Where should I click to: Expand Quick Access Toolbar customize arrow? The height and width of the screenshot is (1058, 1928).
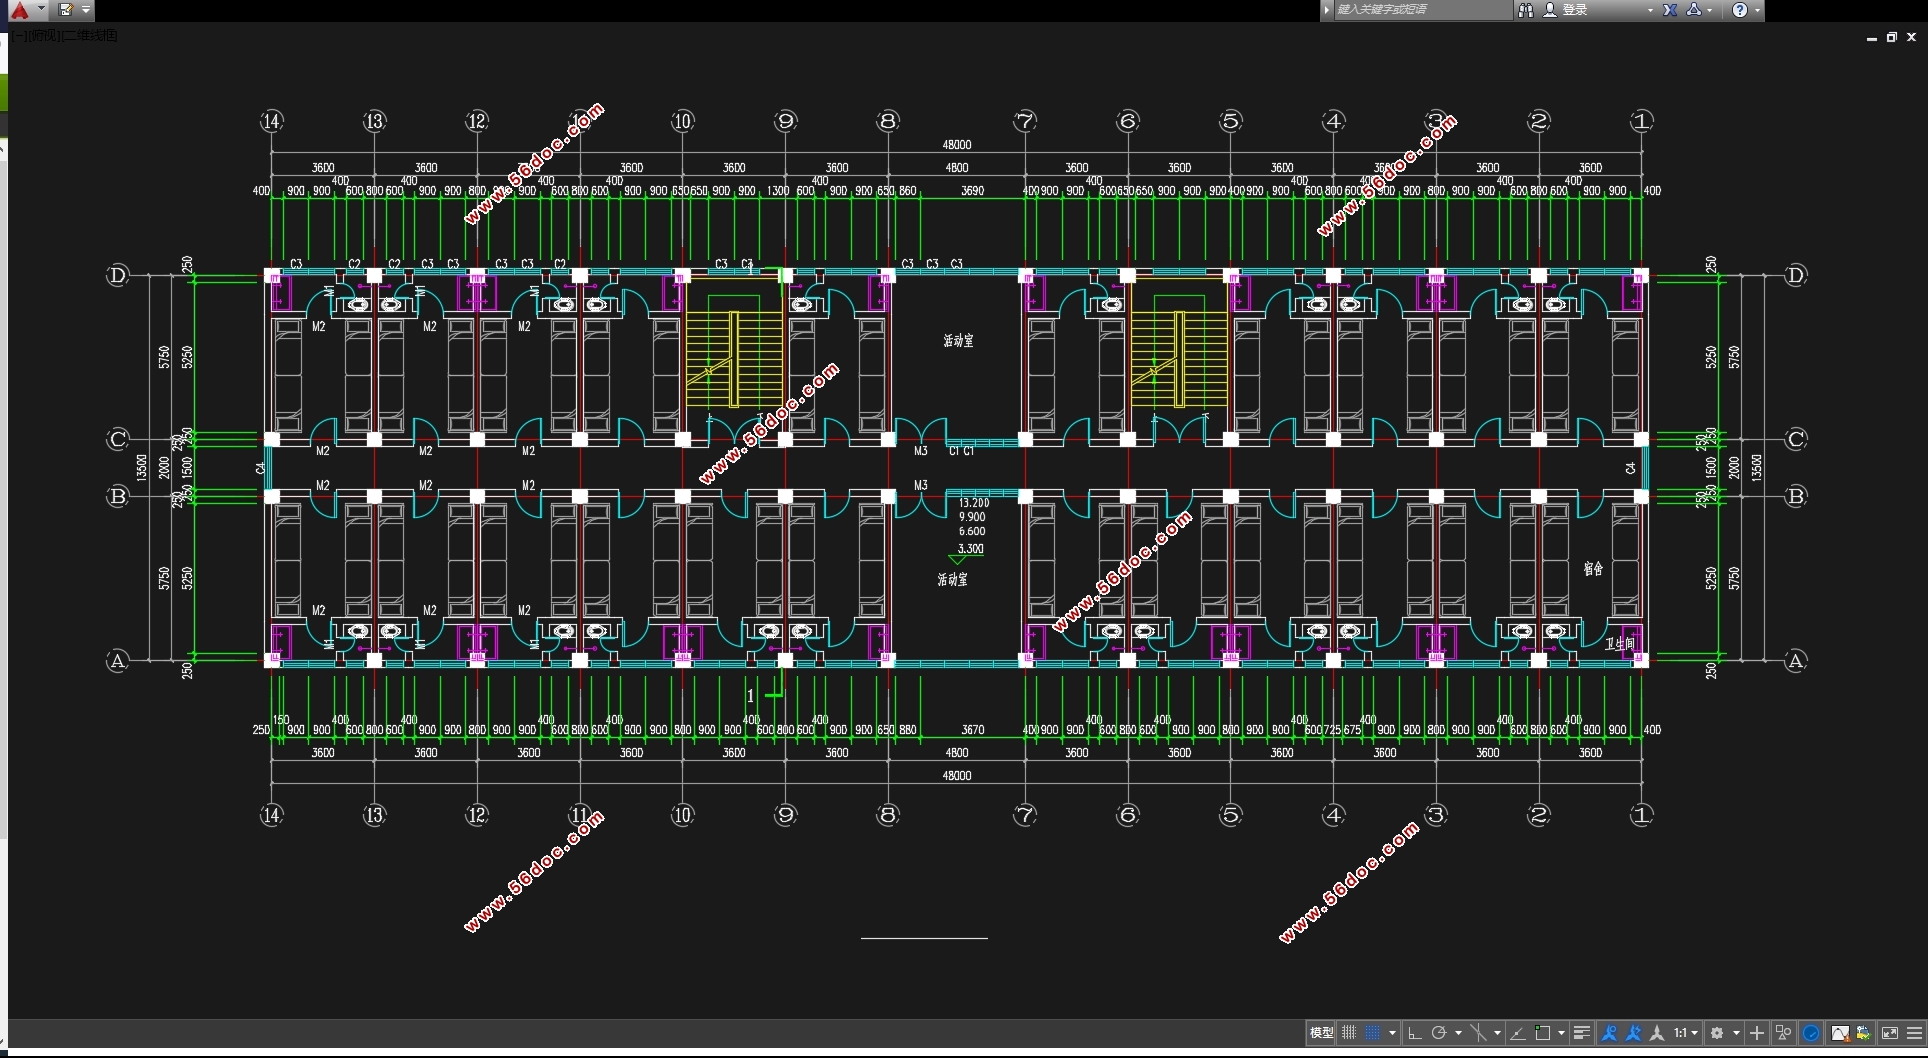[86, 10]
